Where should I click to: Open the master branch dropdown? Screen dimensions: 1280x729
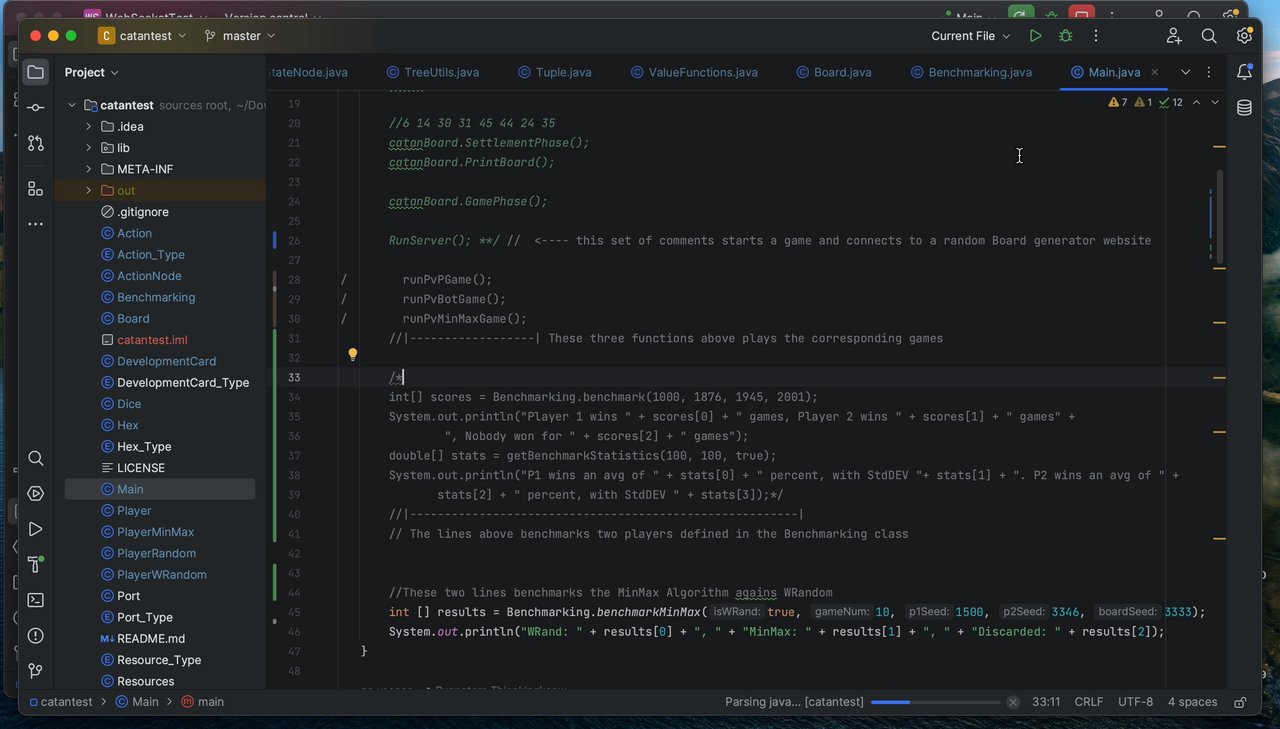pyautogui.click(x=240, y=36)
